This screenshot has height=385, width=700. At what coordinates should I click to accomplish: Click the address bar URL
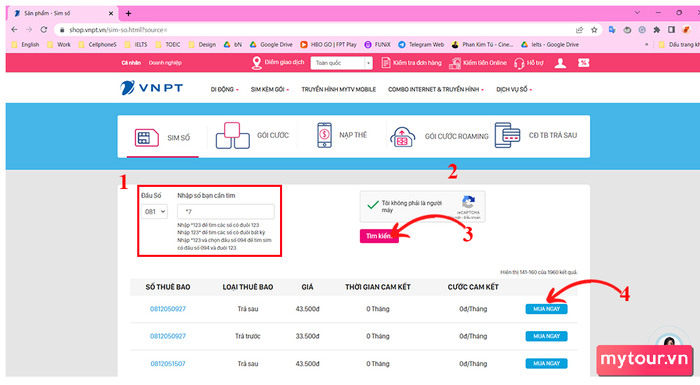tap(118, 30)
